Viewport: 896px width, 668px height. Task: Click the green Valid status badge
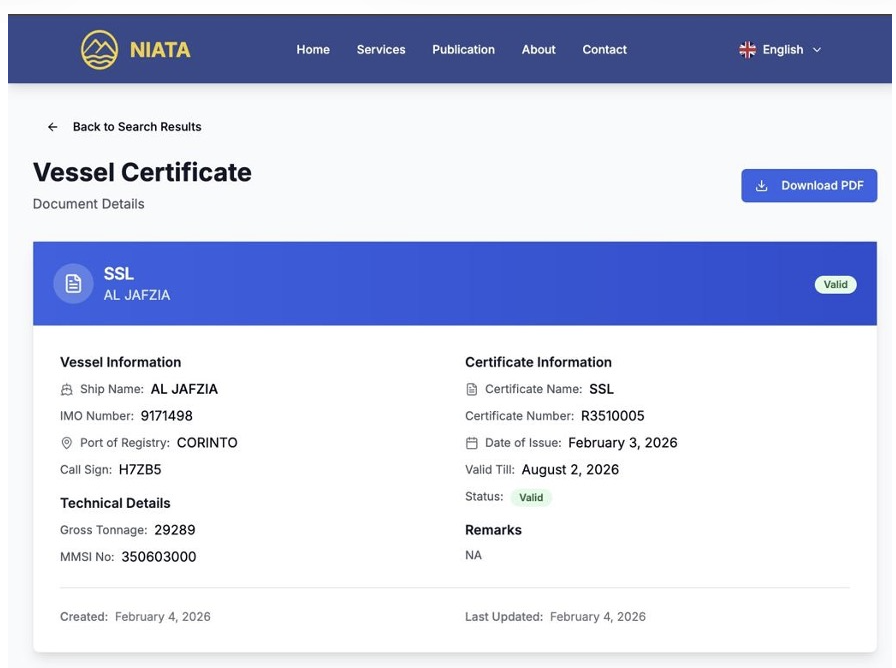(531, 497)
